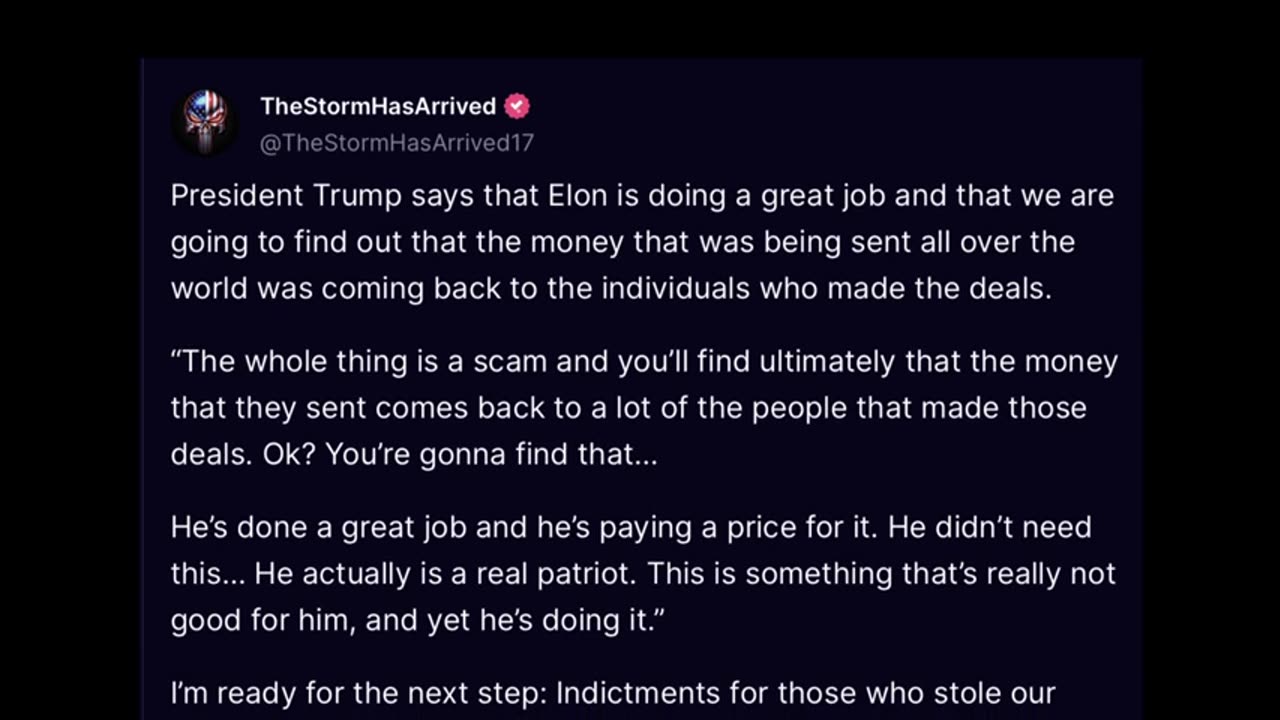Click the line starting "He's done a great job"
1280x720 pixels.
631,527
